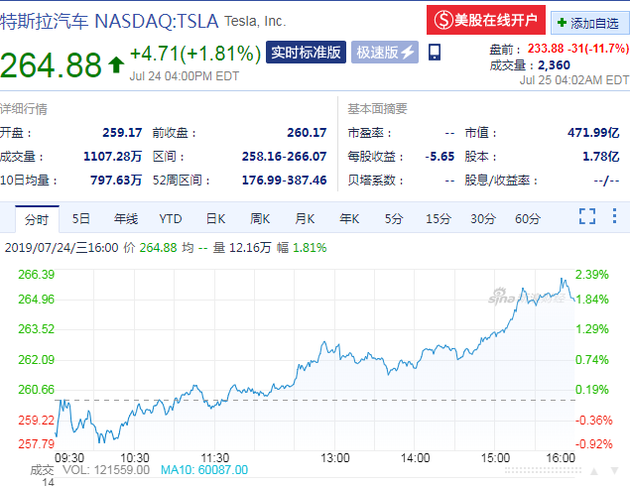This screenshot has width=630, height=486.
Task: Select the 分时 chart tab
Action: coord(37,219)
